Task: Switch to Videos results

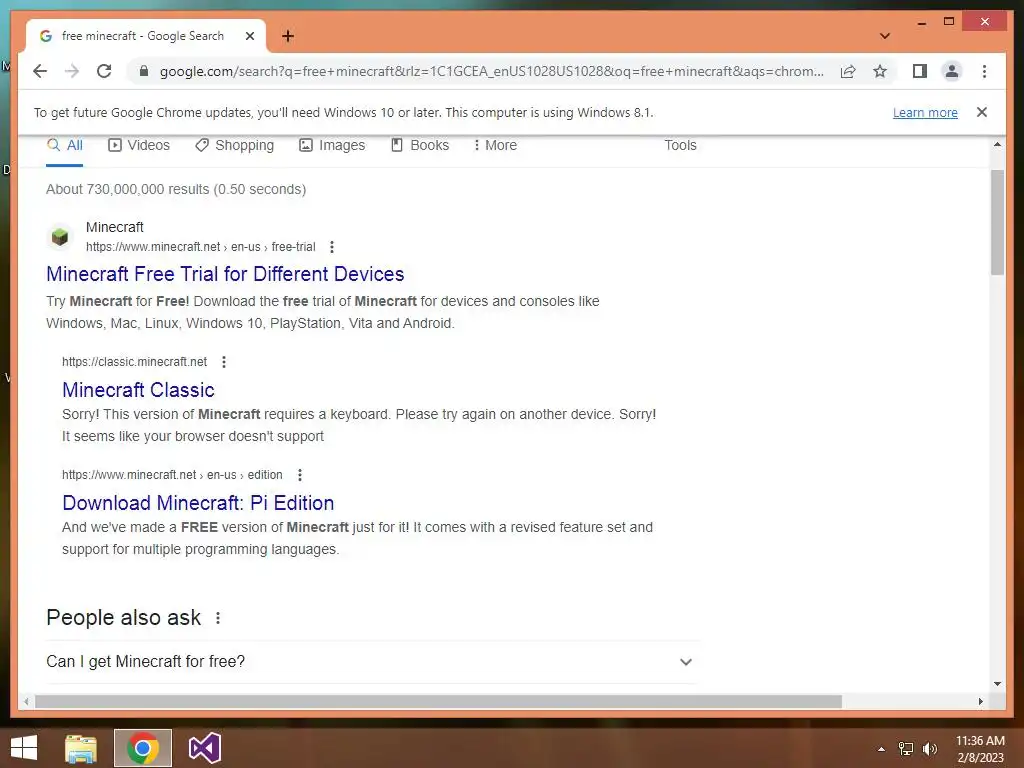Action: [138, 145]
